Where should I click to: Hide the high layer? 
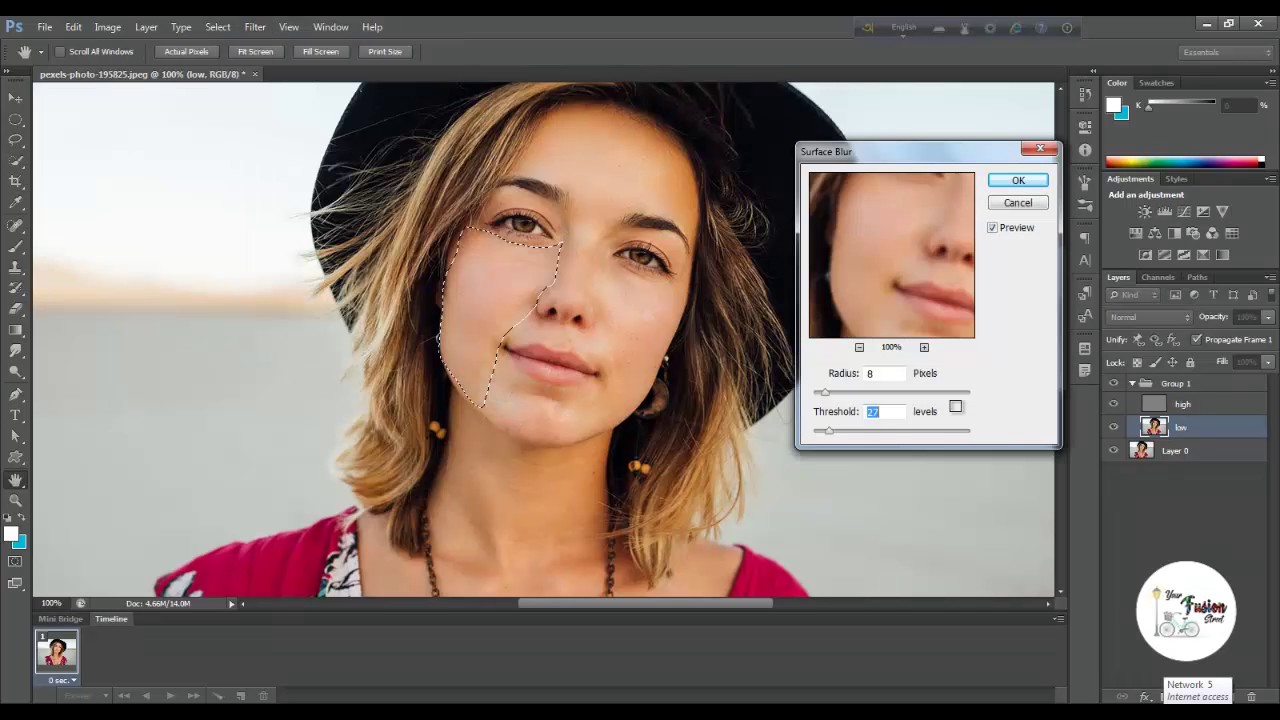pyautogui.click(x=1114, y=404)
